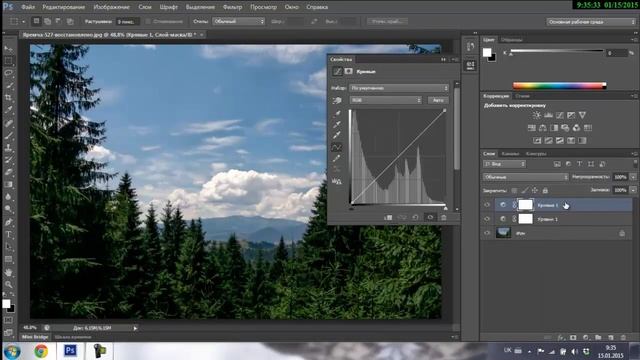Select the Crop tool
The height and width of the screenshot is (360, 640).
click(x=9, y=98)
